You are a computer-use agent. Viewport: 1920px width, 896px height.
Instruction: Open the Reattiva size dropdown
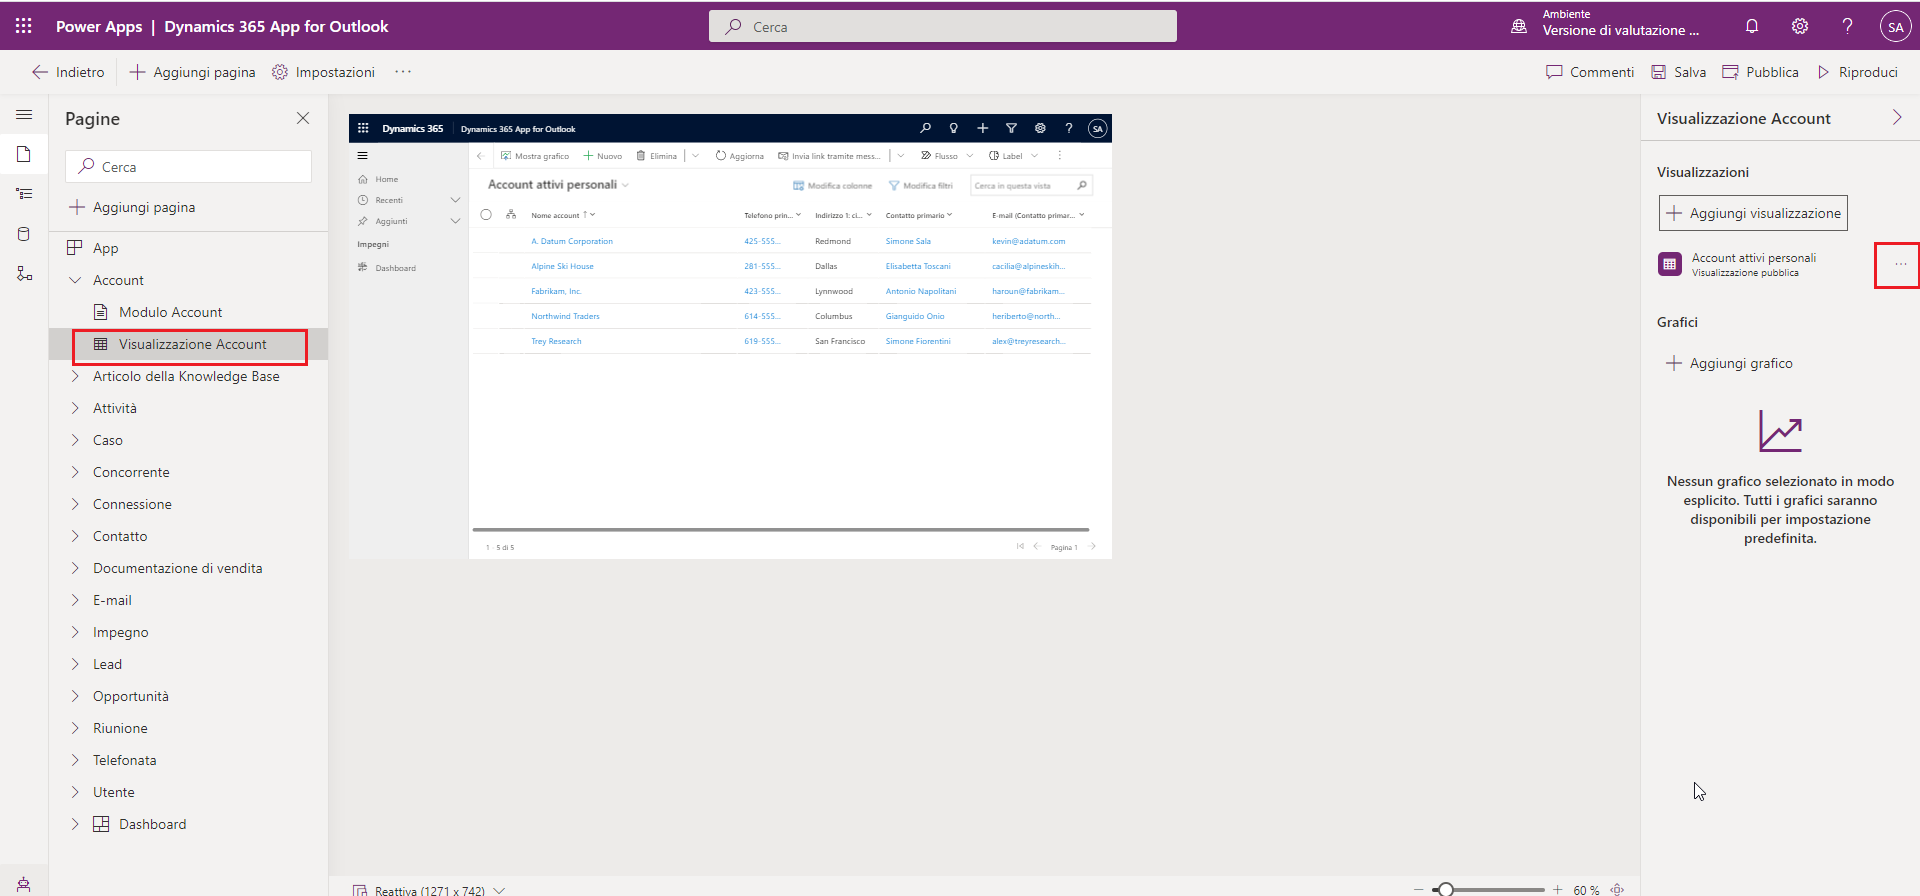click(x=499, y=890)
